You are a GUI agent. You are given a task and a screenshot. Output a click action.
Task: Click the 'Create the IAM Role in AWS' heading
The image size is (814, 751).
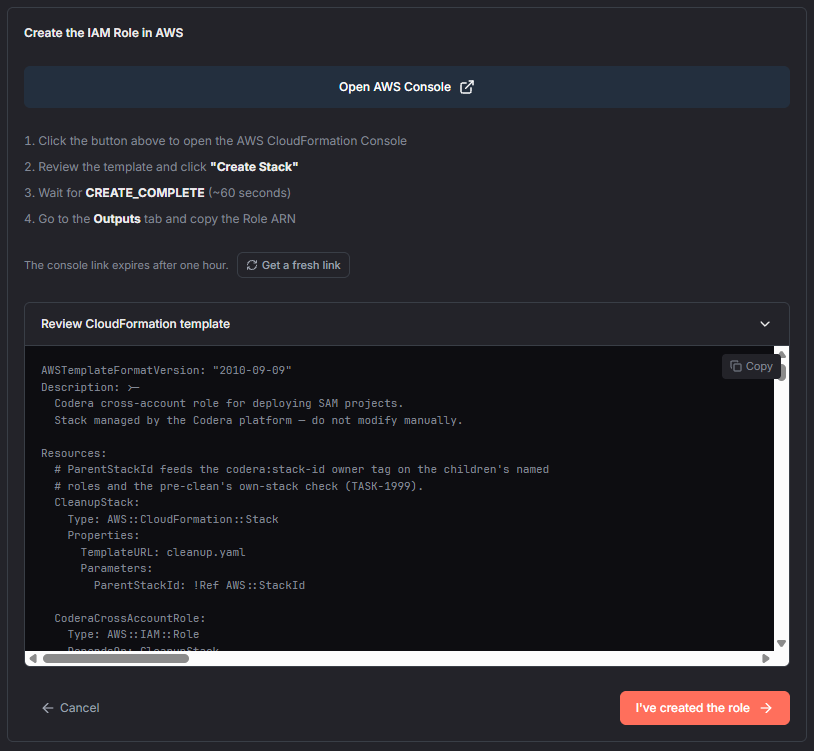pyautogui.click(x=103, y=33)
